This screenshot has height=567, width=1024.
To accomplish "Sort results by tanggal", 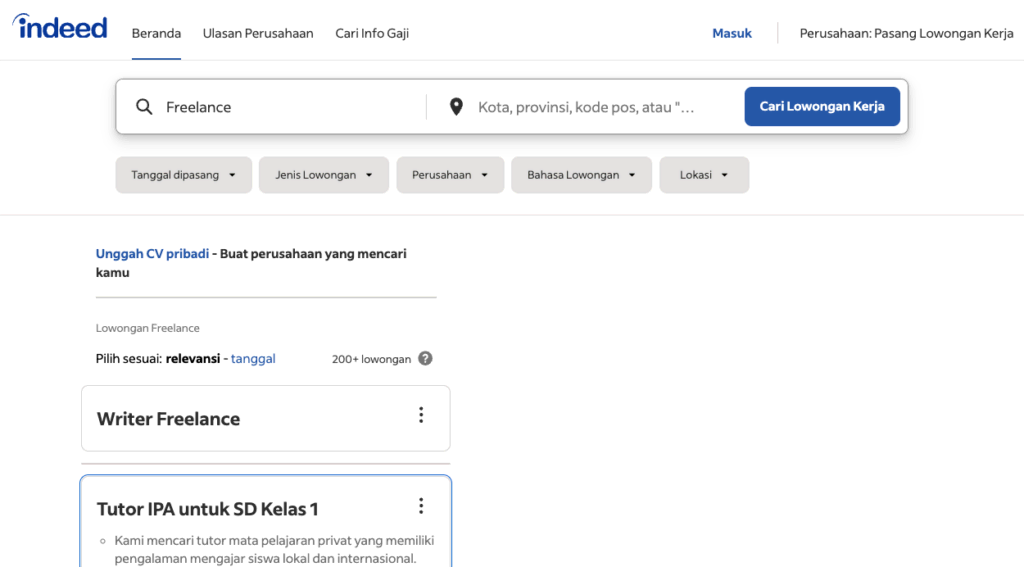I will tap(253, 358).
